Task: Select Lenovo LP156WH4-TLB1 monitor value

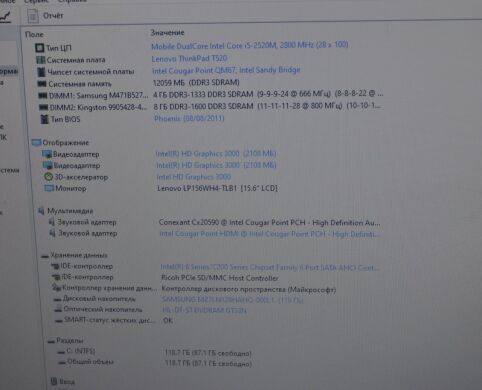Action: pyautogui.click(x=217, y=188)
